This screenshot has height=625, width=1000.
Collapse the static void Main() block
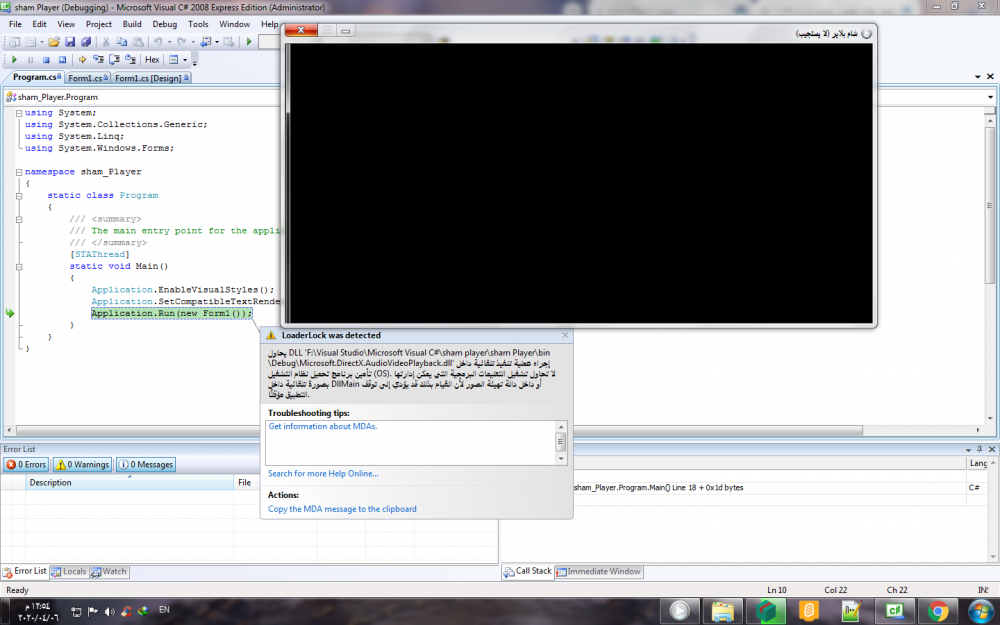18,267
